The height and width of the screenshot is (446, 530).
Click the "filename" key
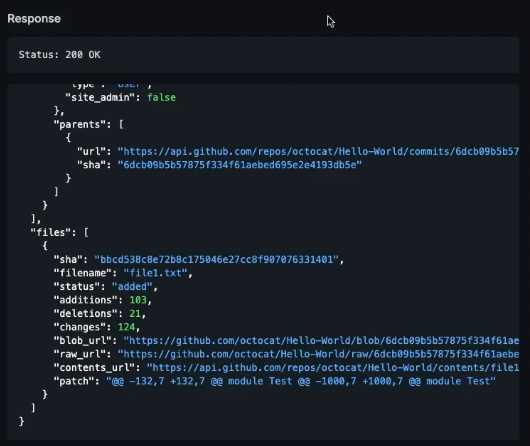tap(82, 273)
